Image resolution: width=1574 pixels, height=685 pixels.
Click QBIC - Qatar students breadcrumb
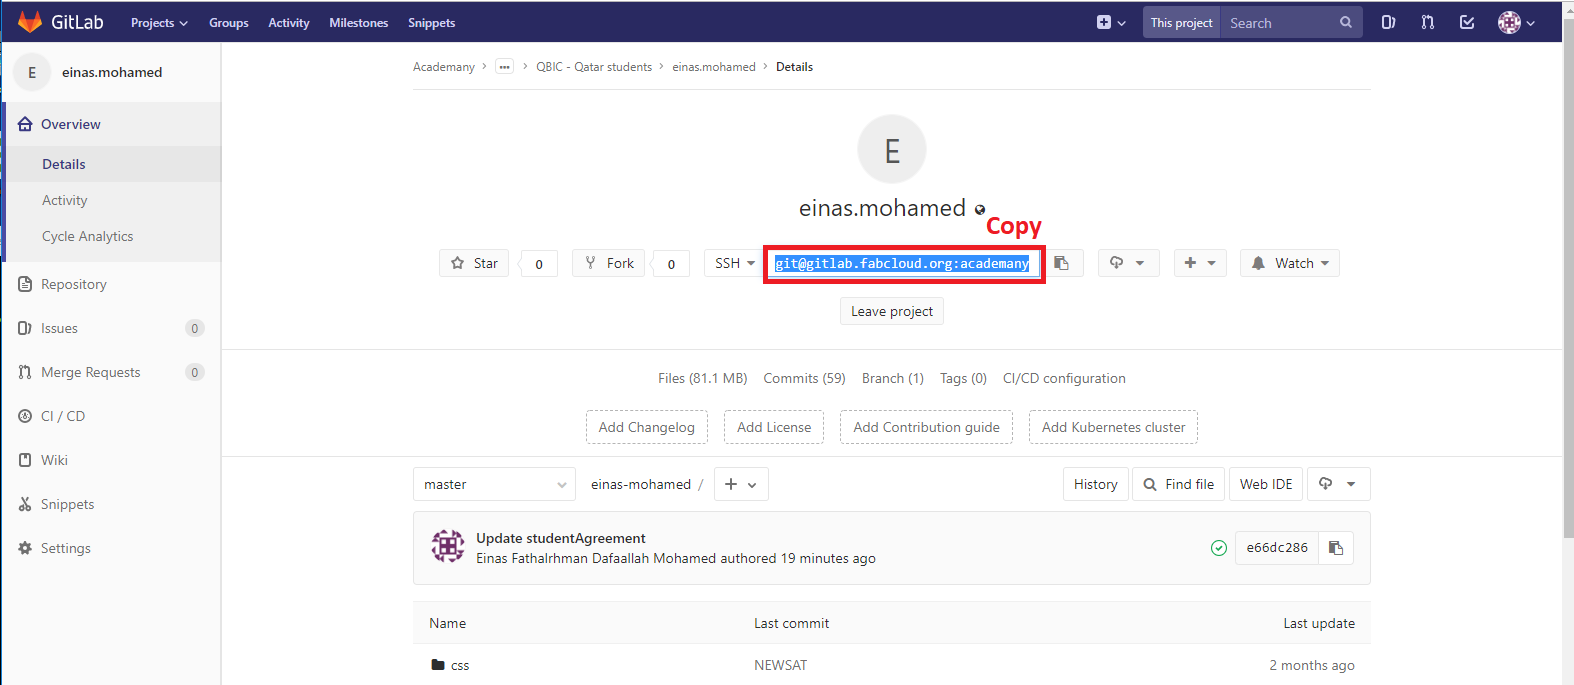pyautogui.click(x=594, y=67)
